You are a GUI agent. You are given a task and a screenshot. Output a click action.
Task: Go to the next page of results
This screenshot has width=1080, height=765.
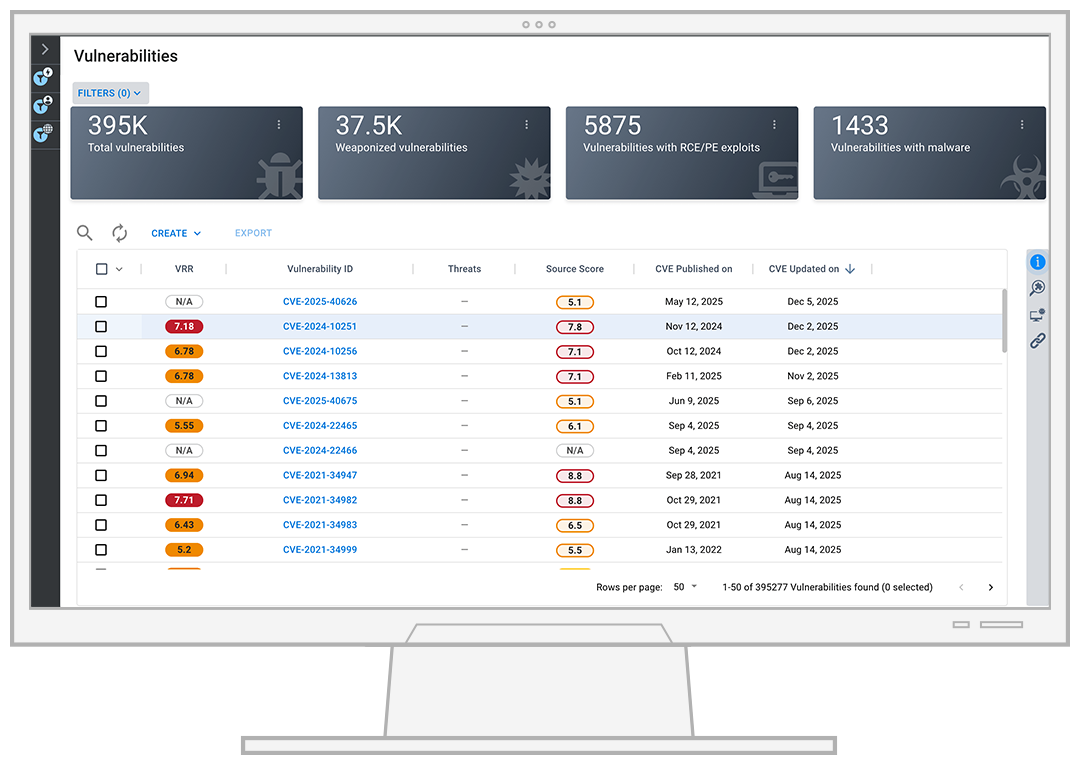990,587
